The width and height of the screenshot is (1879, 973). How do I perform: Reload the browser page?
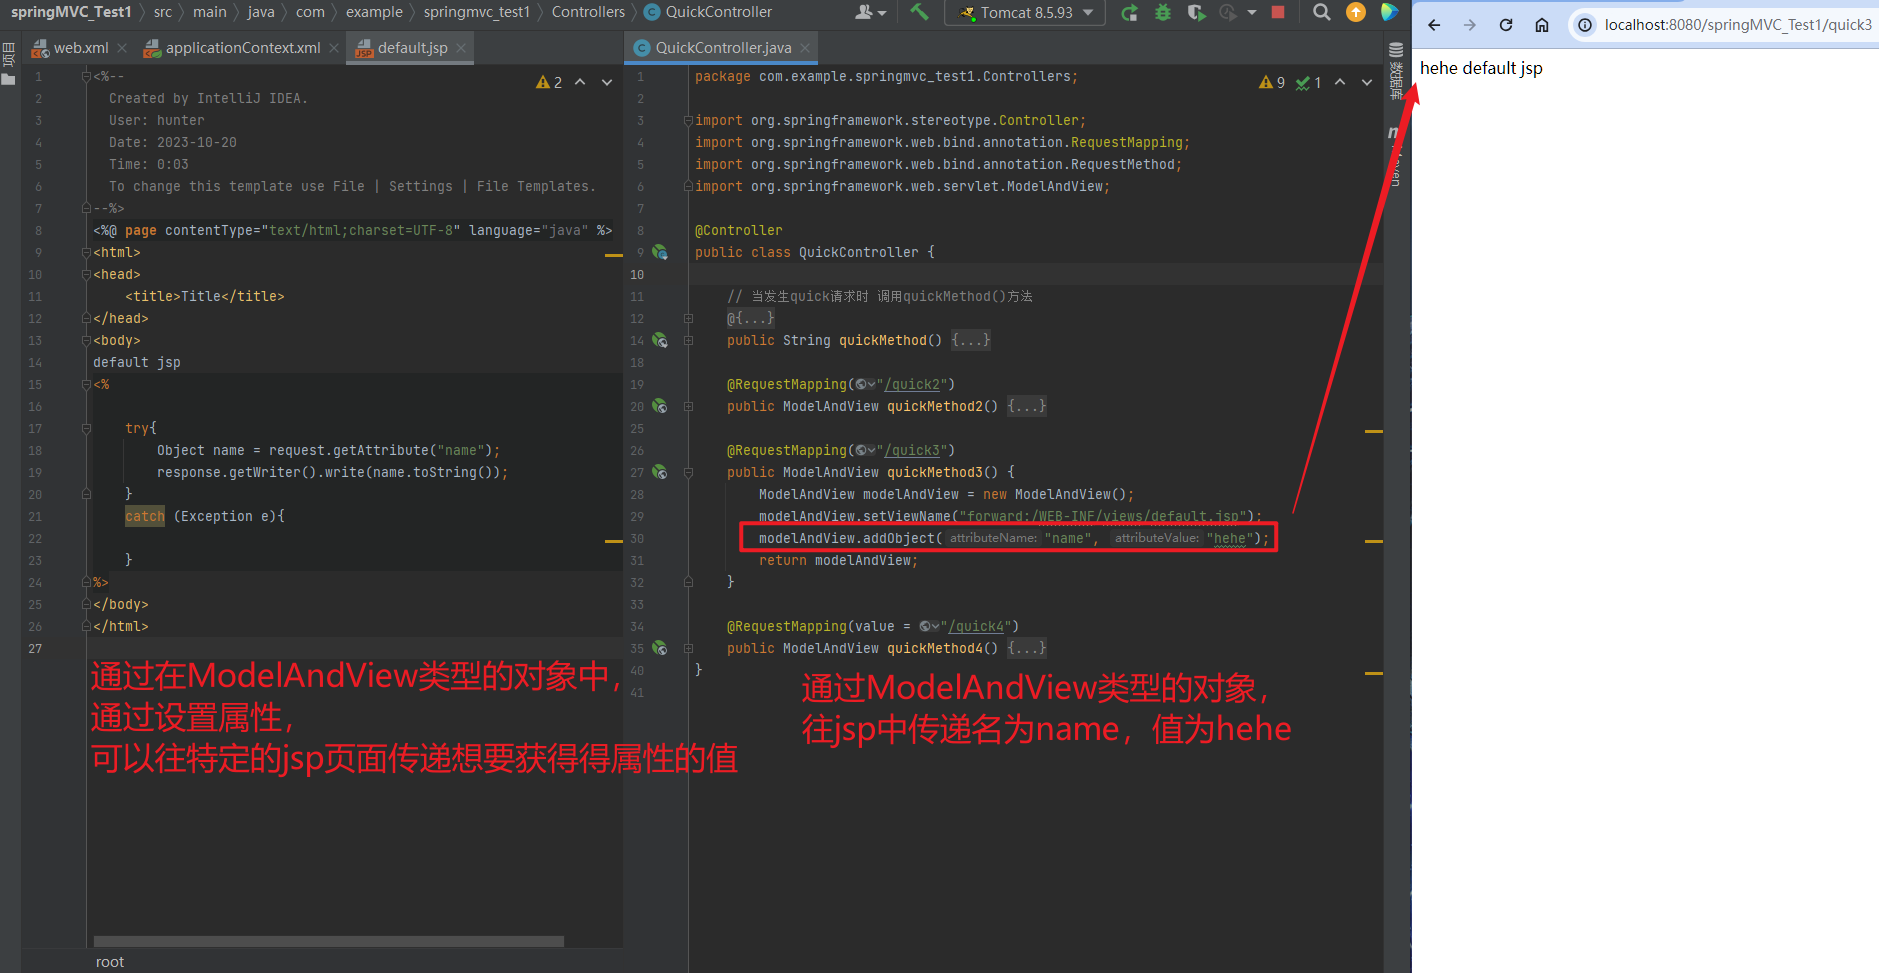1505,25
